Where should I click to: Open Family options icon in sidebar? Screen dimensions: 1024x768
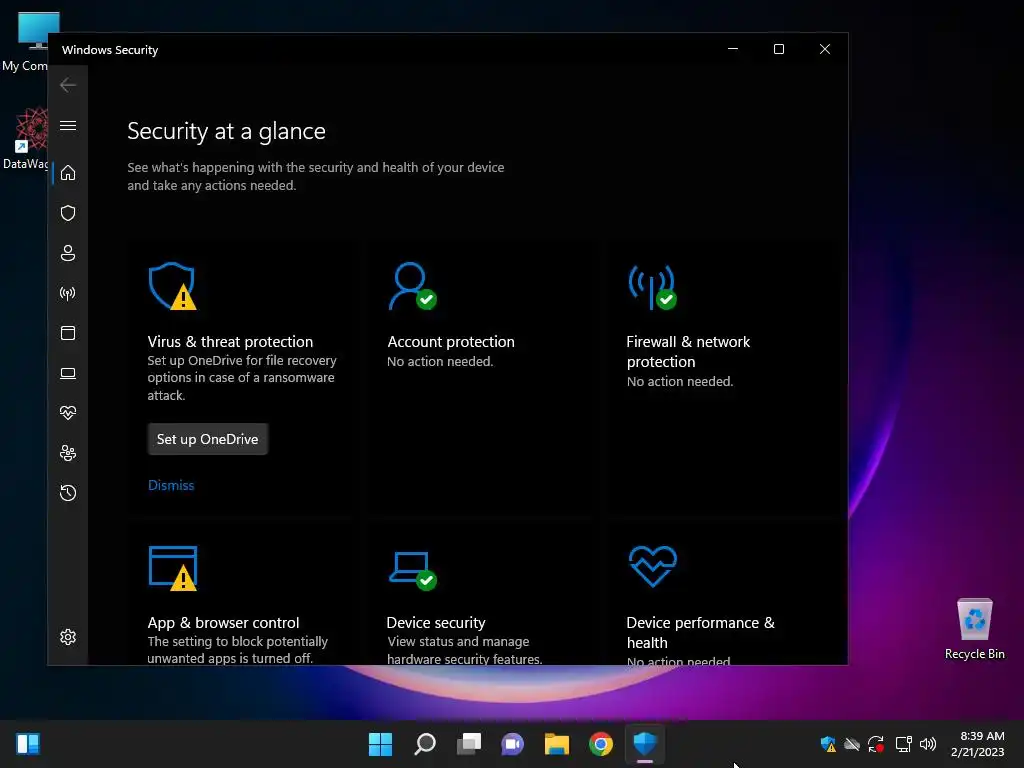coord(68,453)
